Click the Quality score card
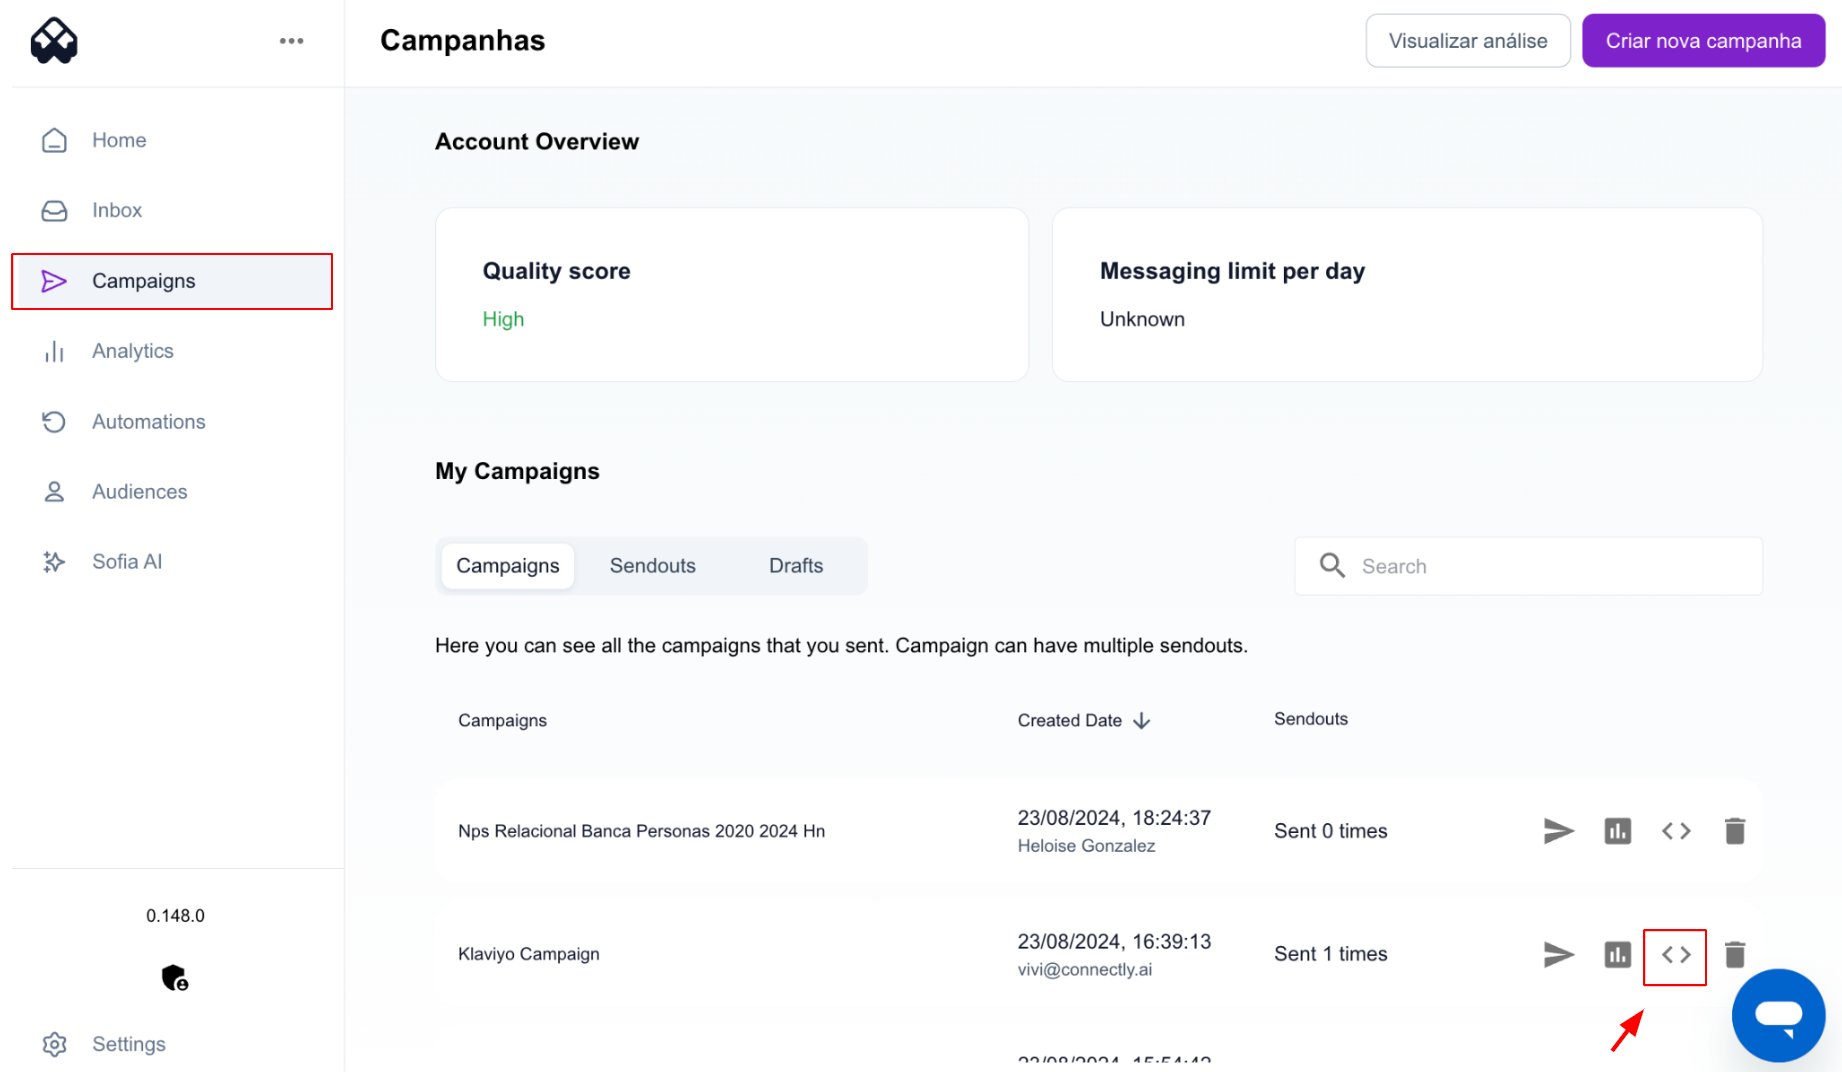 (732, 295)
